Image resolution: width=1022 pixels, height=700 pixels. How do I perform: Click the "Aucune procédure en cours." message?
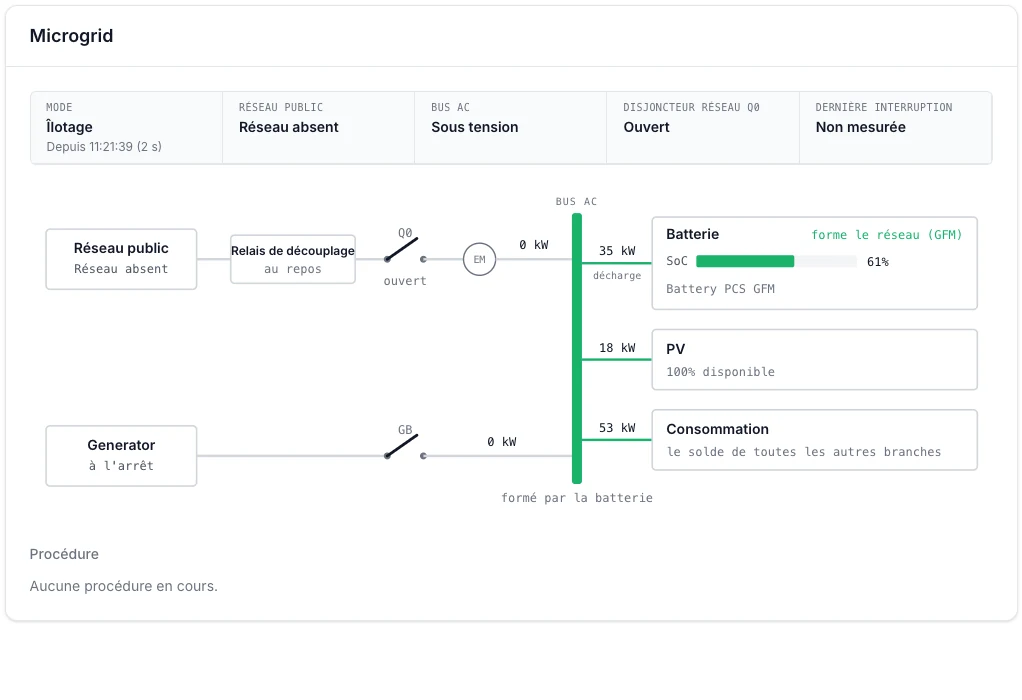coord(124,586)
